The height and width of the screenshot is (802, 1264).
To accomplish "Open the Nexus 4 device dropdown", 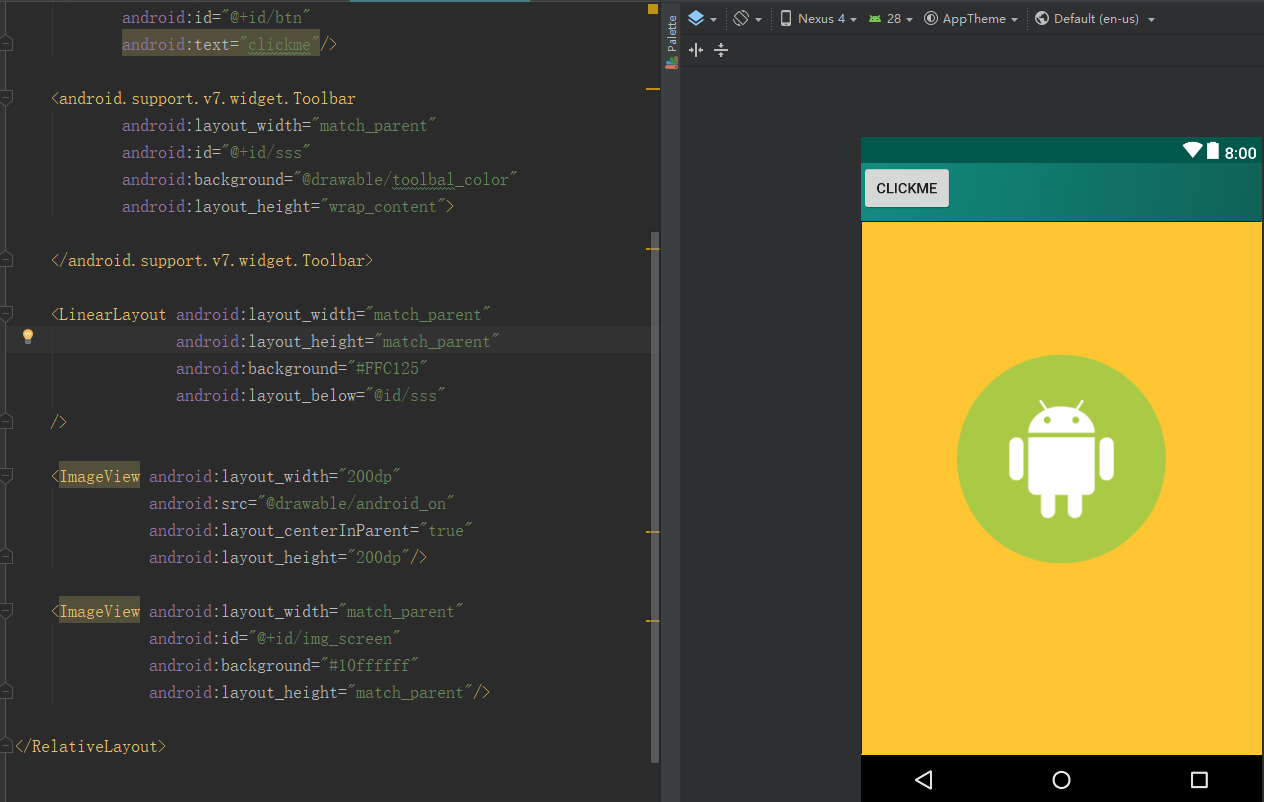I will [817, 19].
